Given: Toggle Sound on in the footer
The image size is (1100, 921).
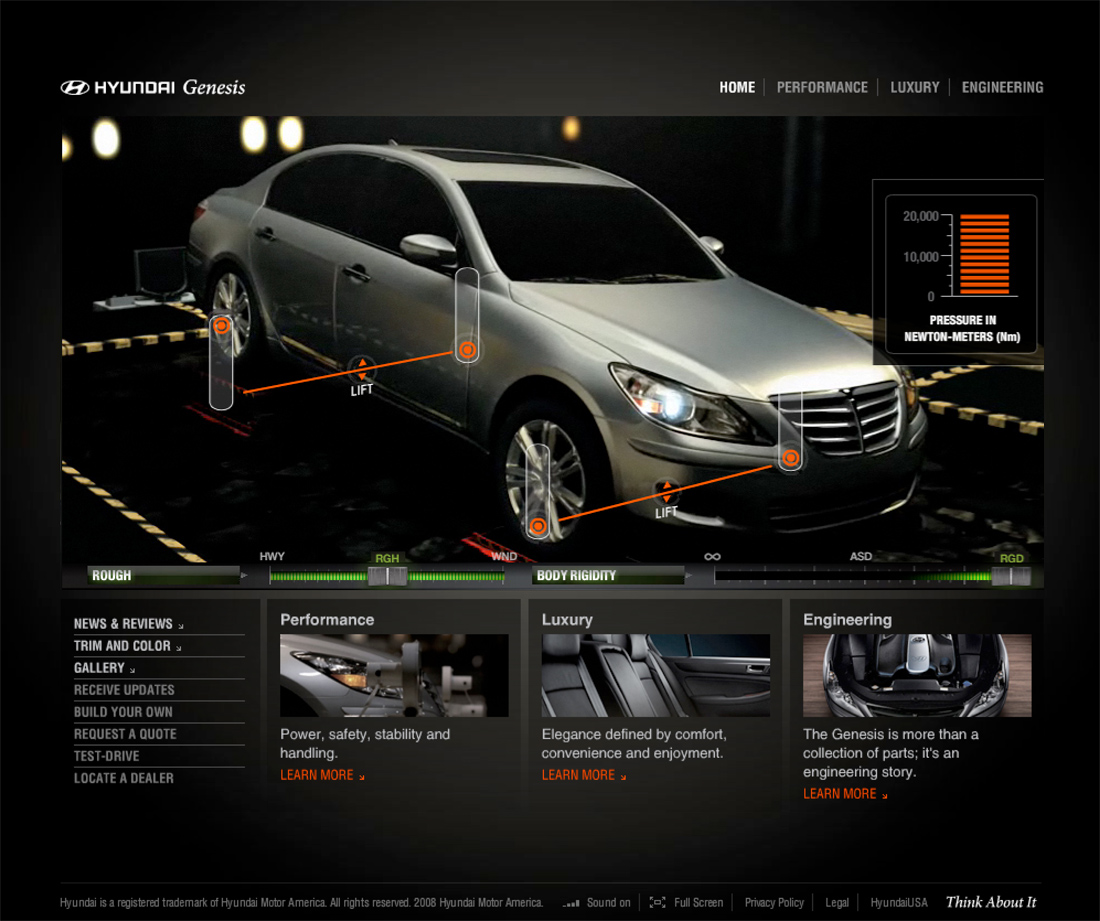Looking at the screenshot, I should pos(608,903).
